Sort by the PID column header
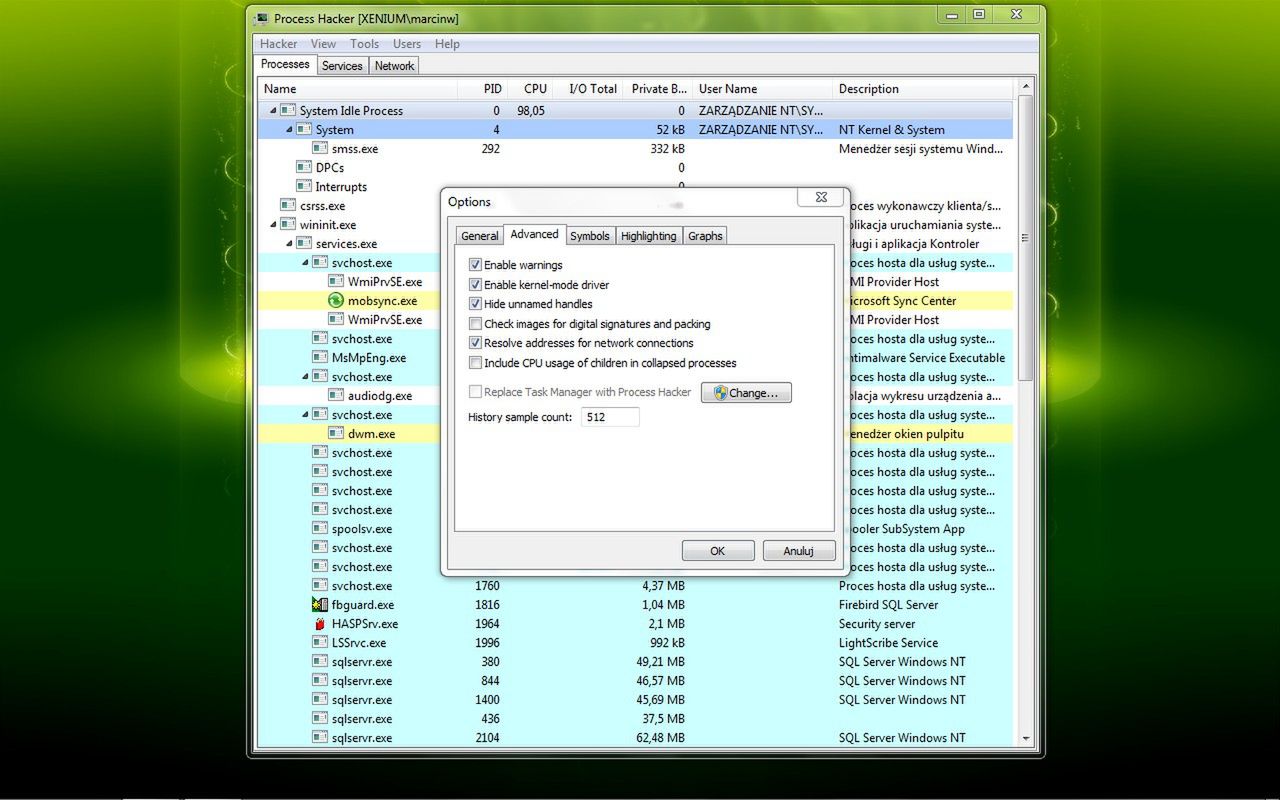This screenshot has height=800, width=1280. (483, 89)
